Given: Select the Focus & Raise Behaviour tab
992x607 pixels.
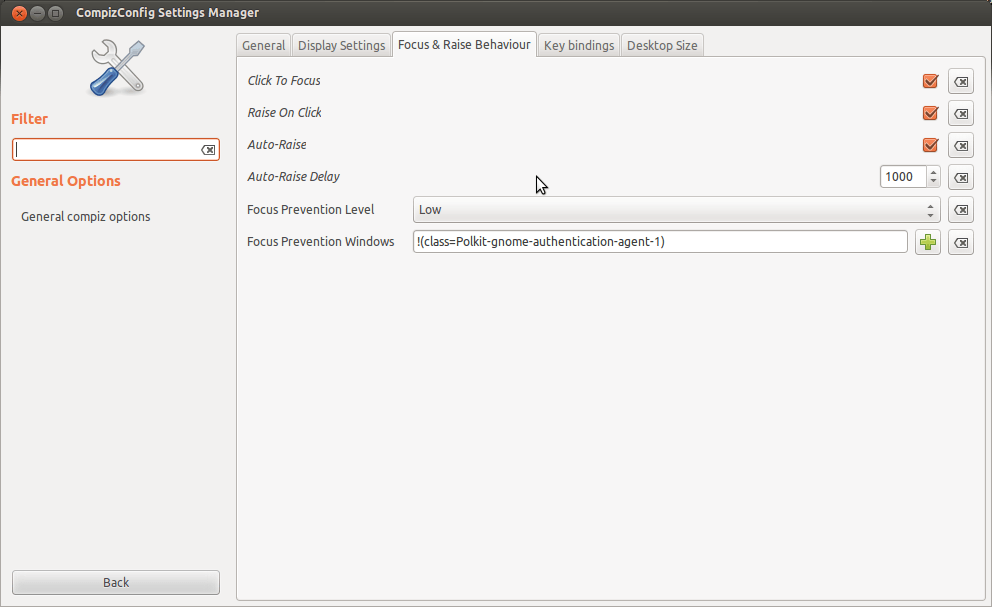Looking at the screenshot, I should 464,44.
